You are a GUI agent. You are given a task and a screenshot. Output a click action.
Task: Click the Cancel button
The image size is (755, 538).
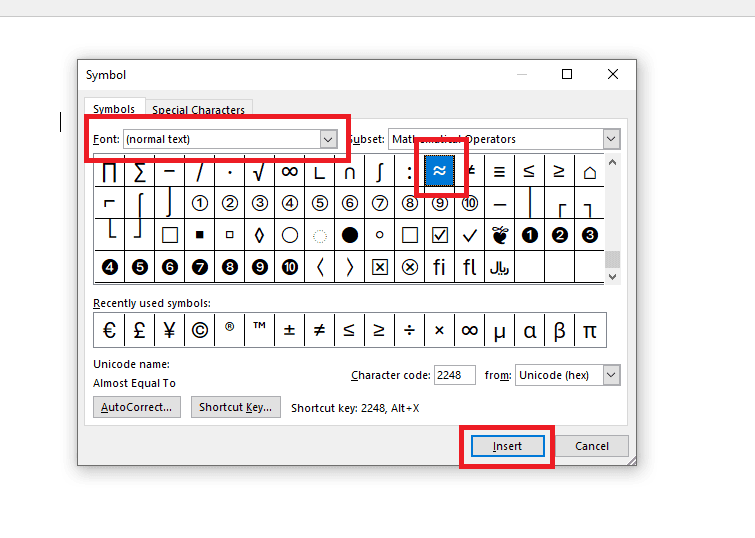pyautogui.click(x=592, y=446)
